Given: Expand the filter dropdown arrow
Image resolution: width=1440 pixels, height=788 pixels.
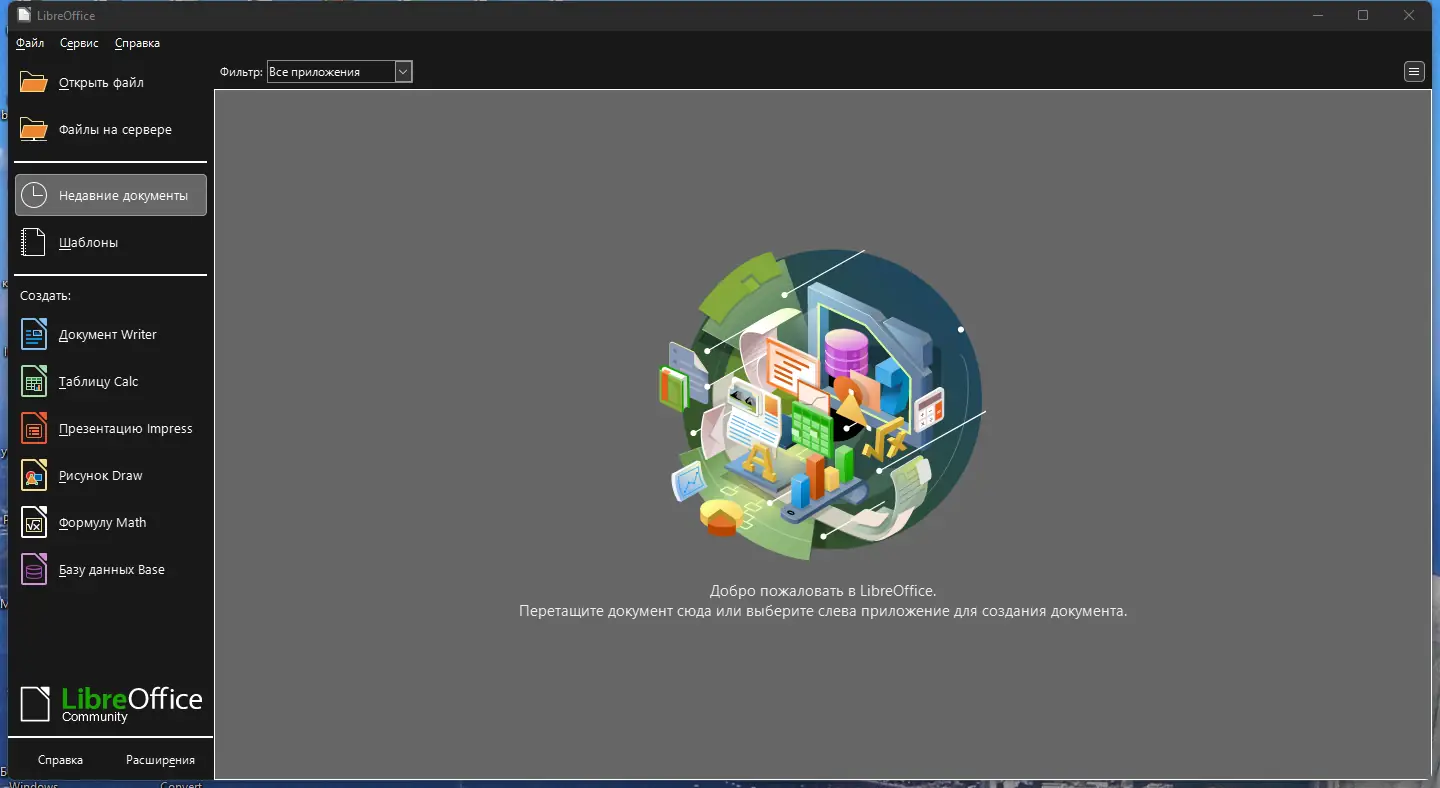Looking at the screenshot, I should (403, 72).
